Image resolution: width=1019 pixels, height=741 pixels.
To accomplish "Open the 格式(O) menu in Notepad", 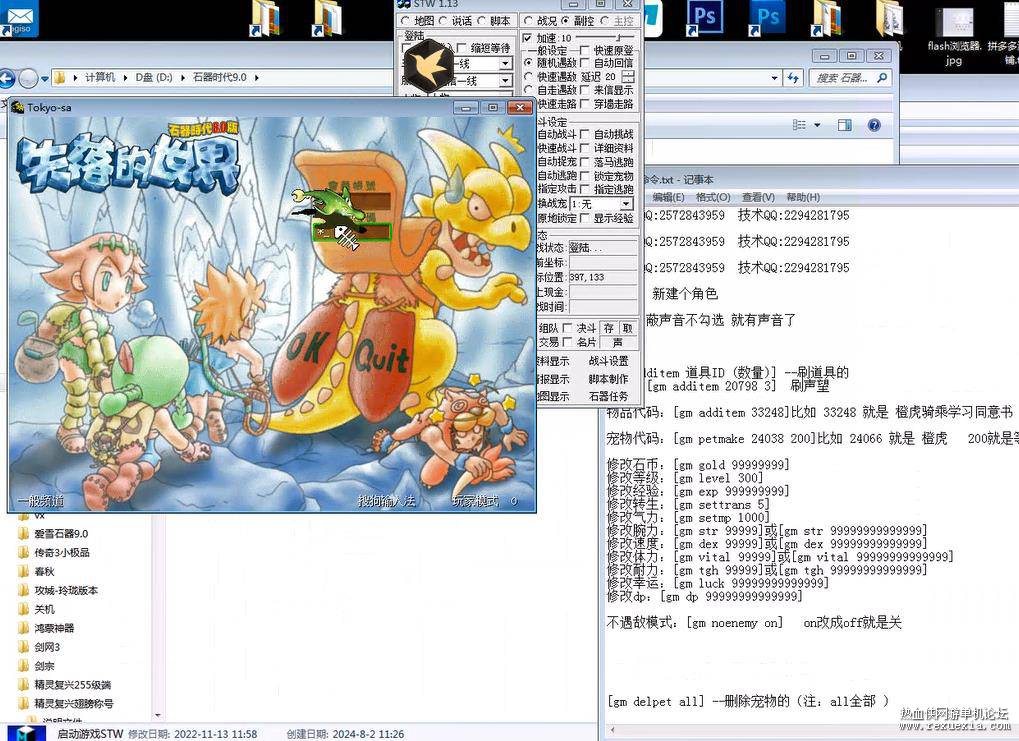I will pyautogui.click(x=713, y=197).
